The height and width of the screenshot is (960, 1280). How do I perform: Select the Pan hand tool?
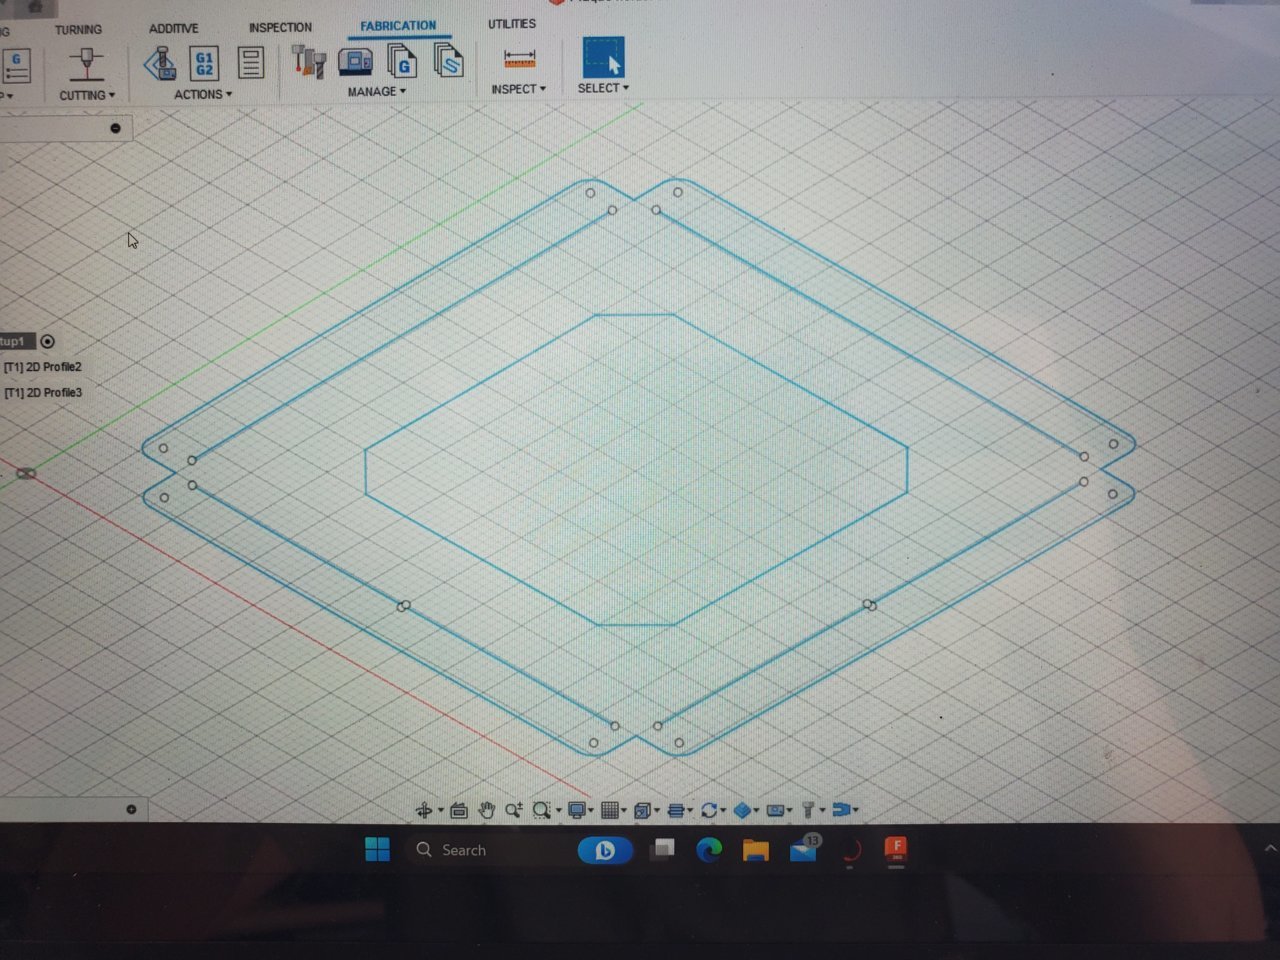486,810
